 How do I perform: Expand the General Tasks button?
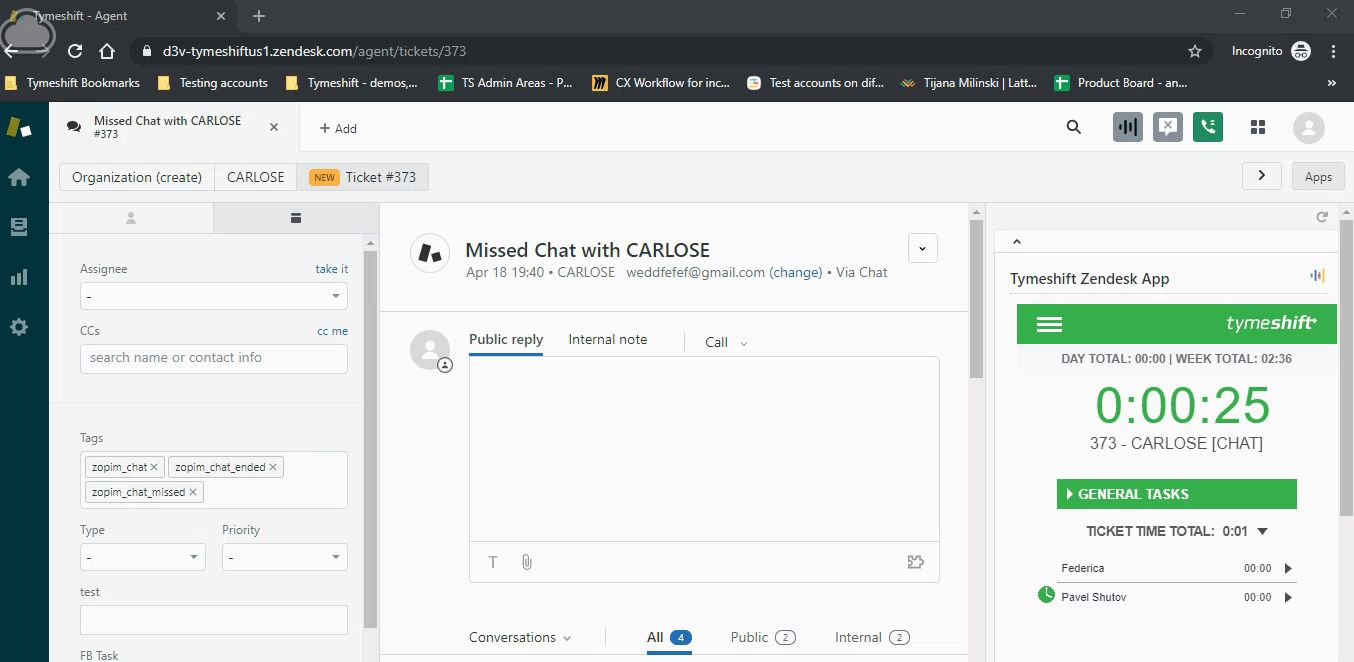click(1176, 494)
